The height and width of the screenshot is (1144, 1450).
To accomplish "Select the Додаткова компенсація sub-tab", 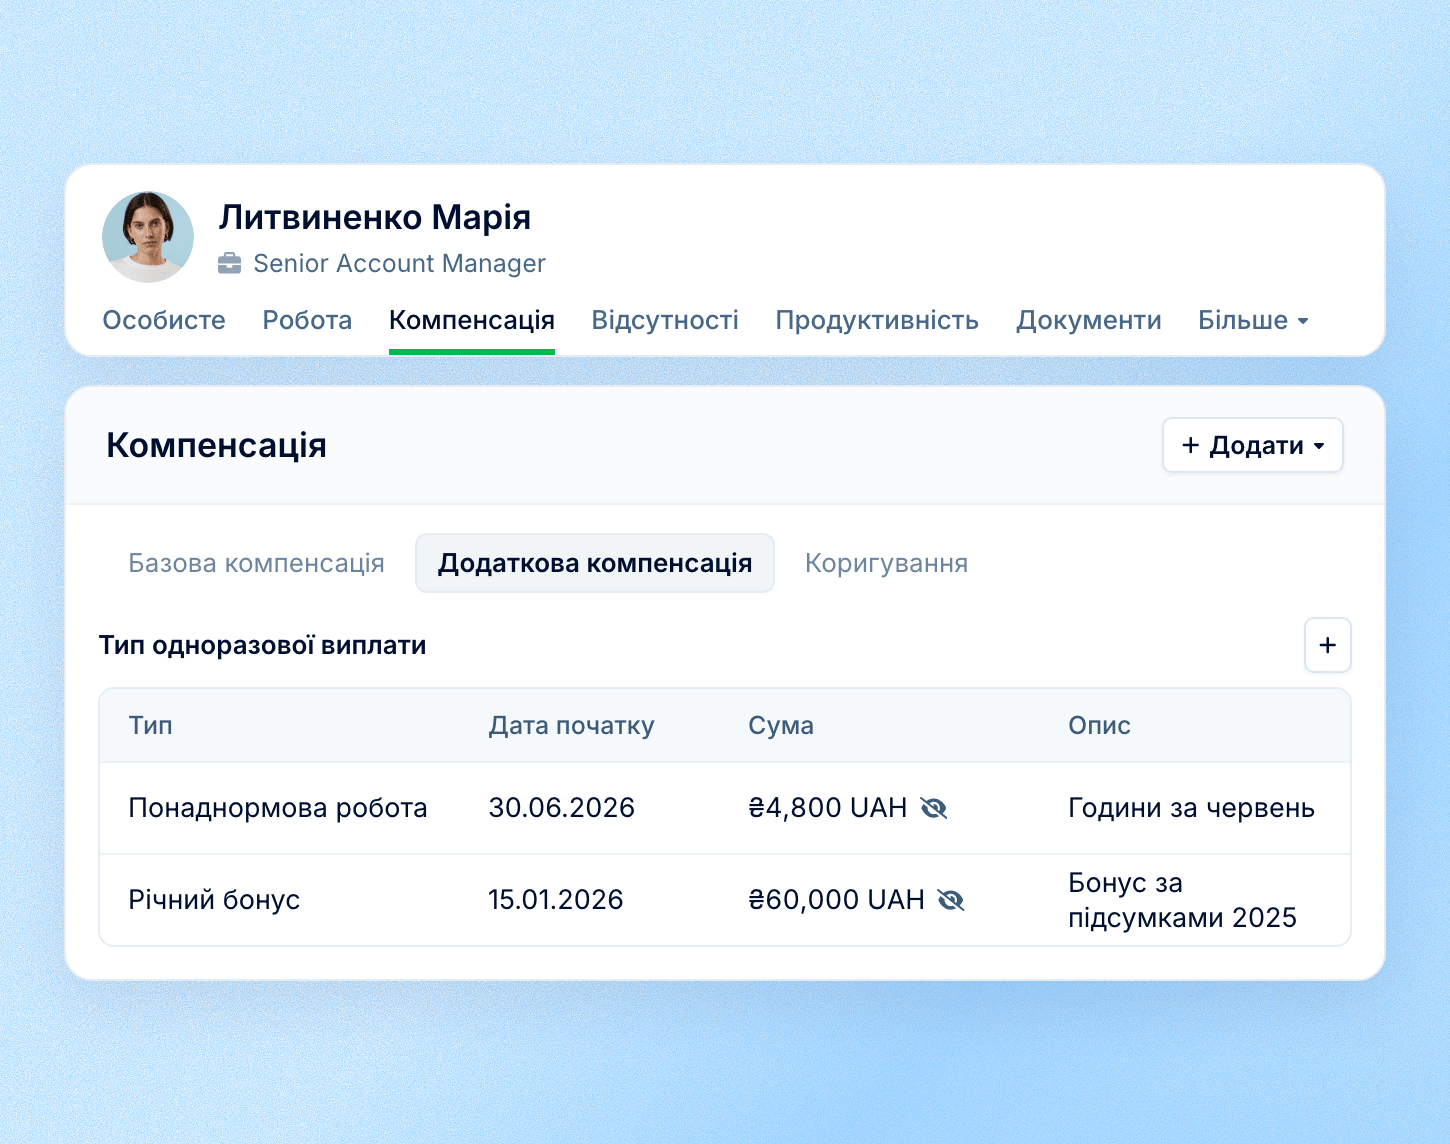I will click(595, 563).
